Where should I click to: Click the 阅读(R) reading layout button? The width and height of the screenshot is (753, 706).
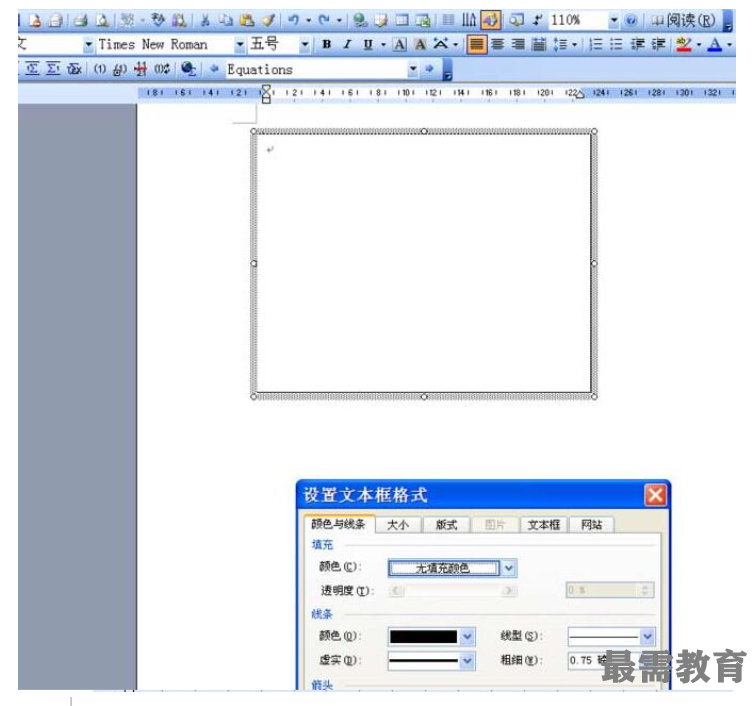click(x=683, y=20)
